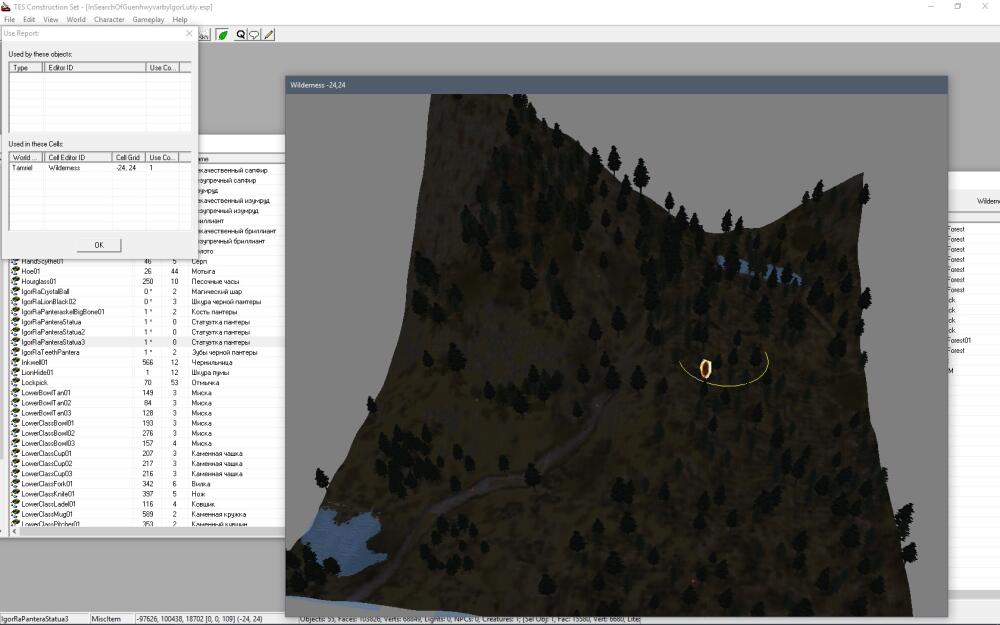The width and height of the screenshot is (1000, 625).
Task: Click the object icon beside LowerClassKnife01
Action: [x=16, y=494]
